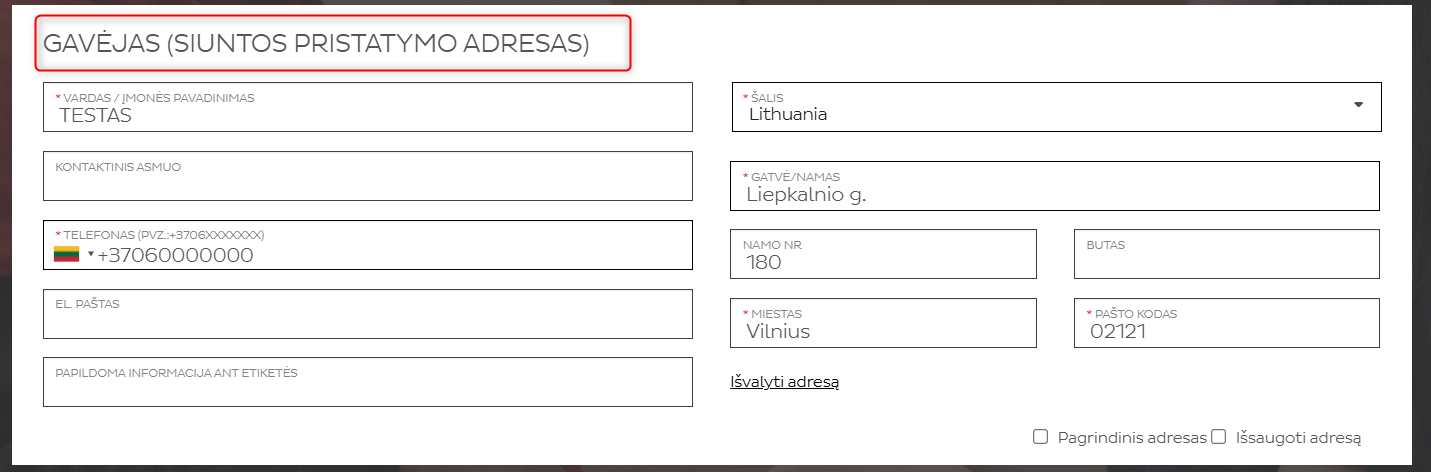This screenshot has width=1431, height=472.
Task: Enable the Pagrindinis adresas checkbox
Action: coord(1040,437)
